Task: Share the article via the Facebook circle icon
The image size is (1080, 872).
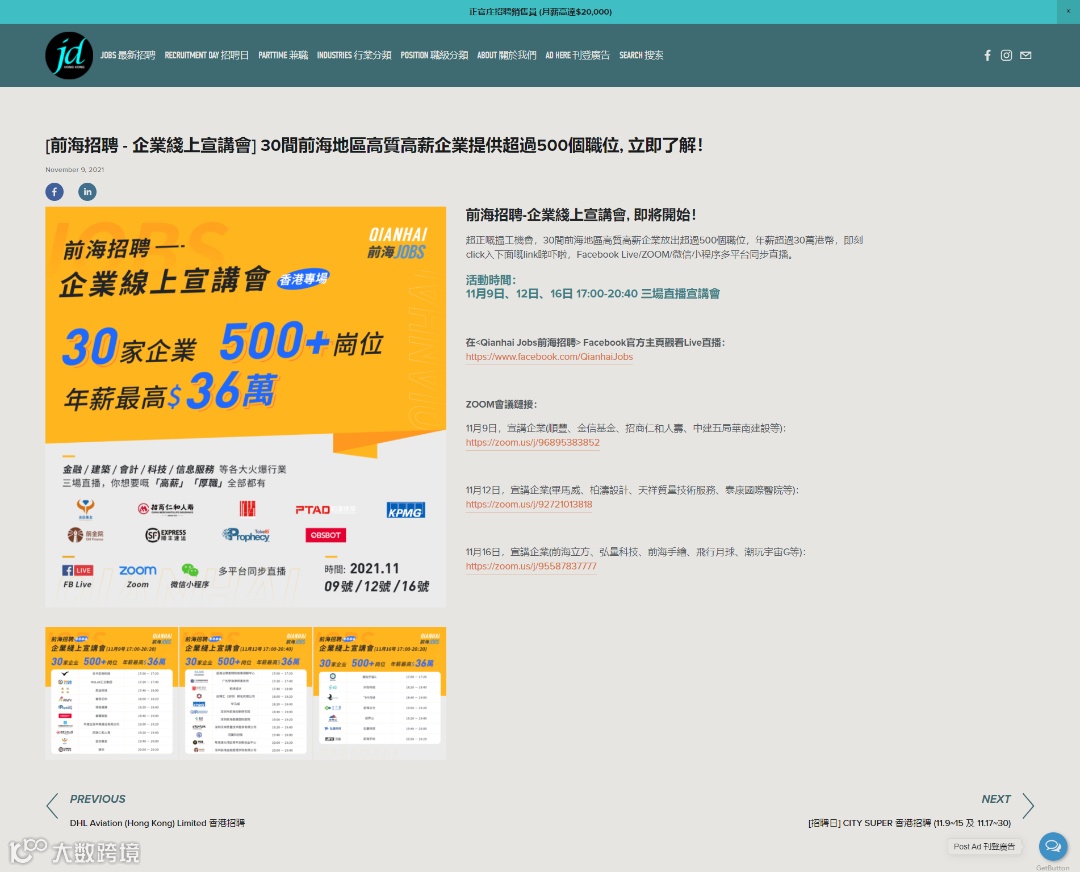Action: pos(54,191)
